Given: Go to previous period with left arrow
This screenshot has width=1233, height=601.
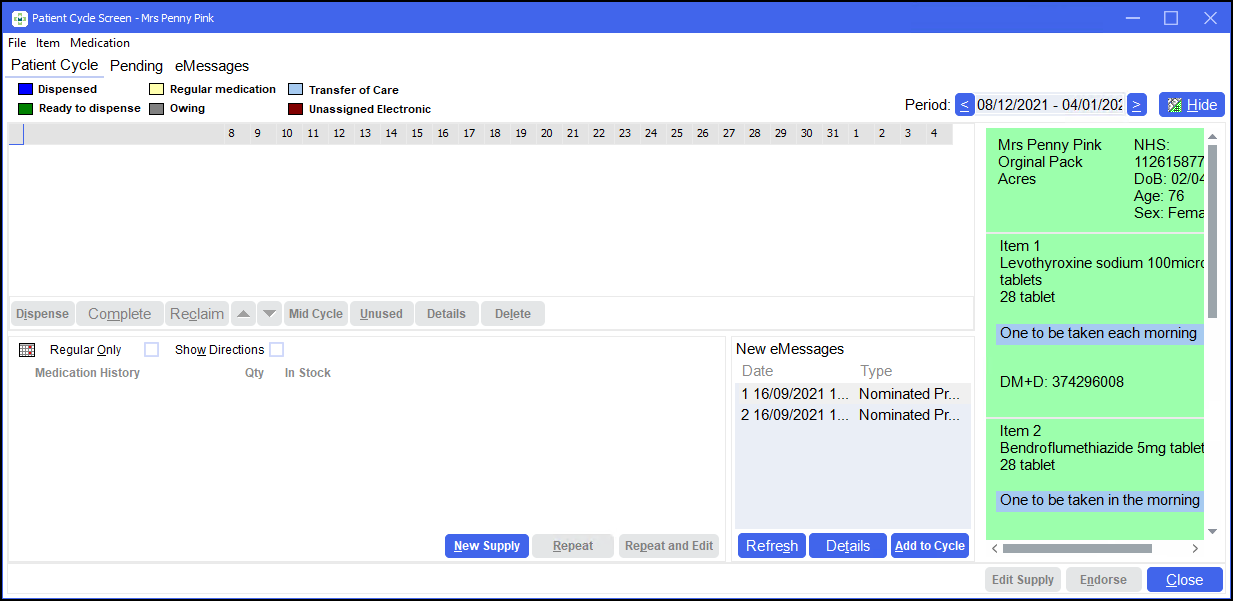Looking at the screenshot, I should coord(965,105).
